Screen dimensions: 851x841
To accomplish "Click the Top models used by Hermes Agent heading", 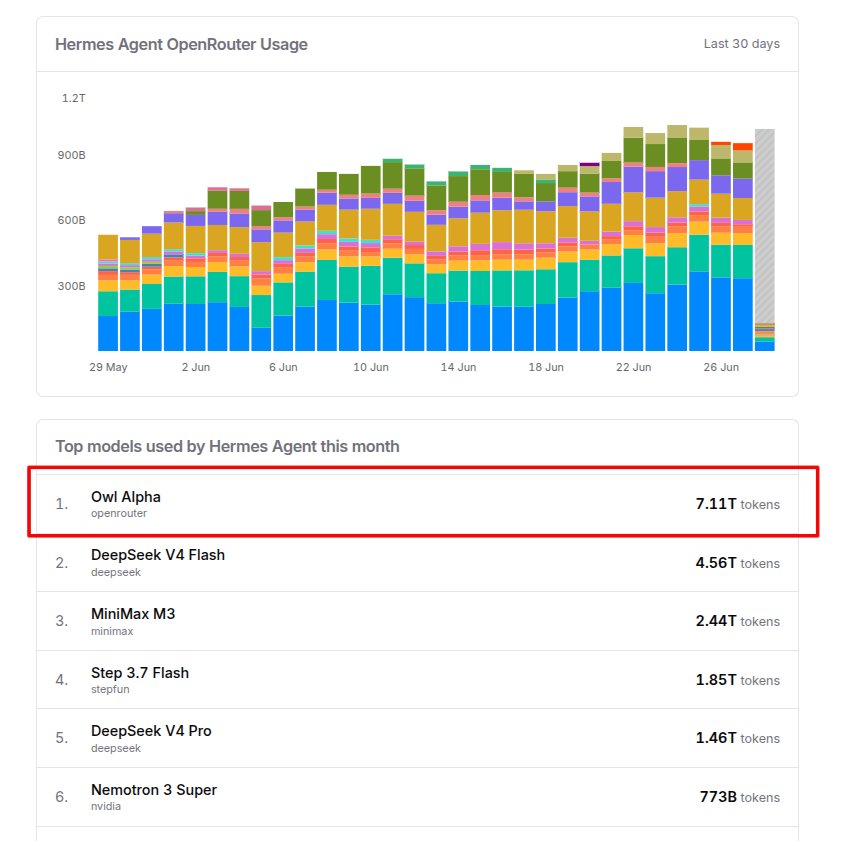I will coord(227,447).
